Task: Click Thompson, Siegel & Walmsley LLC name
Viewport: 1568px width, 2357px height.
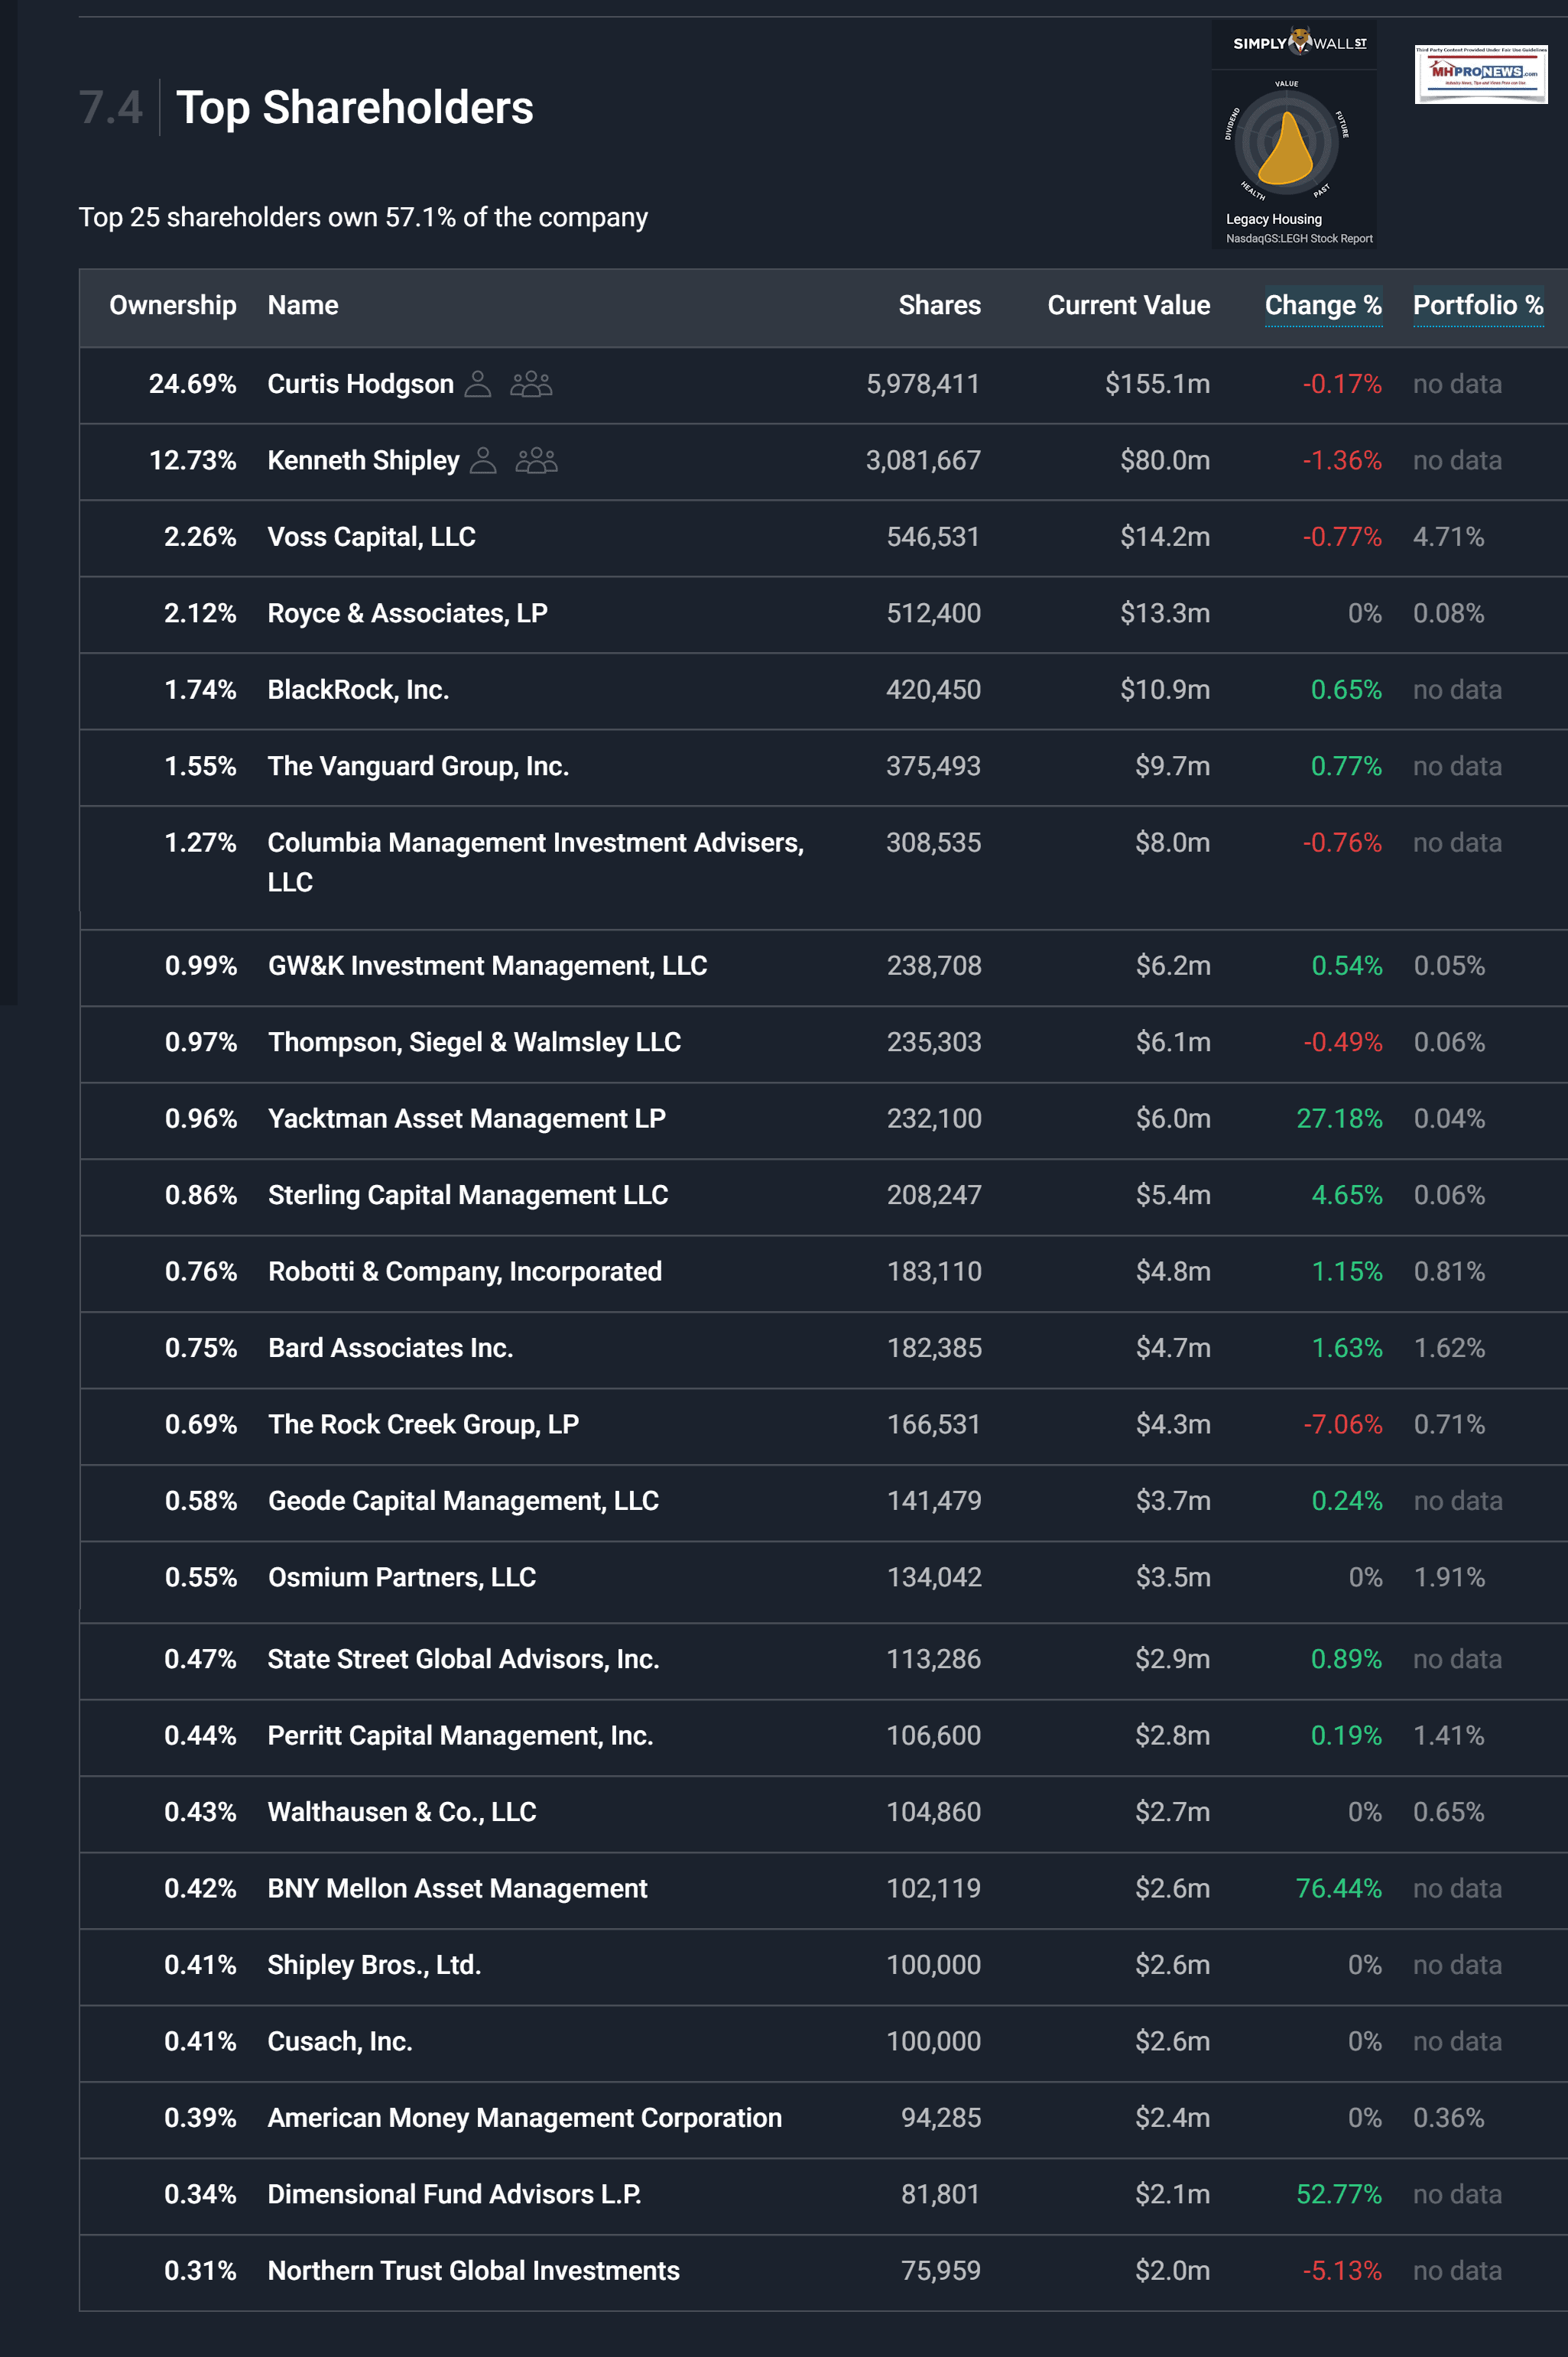Action: (x=475, y=1042)
